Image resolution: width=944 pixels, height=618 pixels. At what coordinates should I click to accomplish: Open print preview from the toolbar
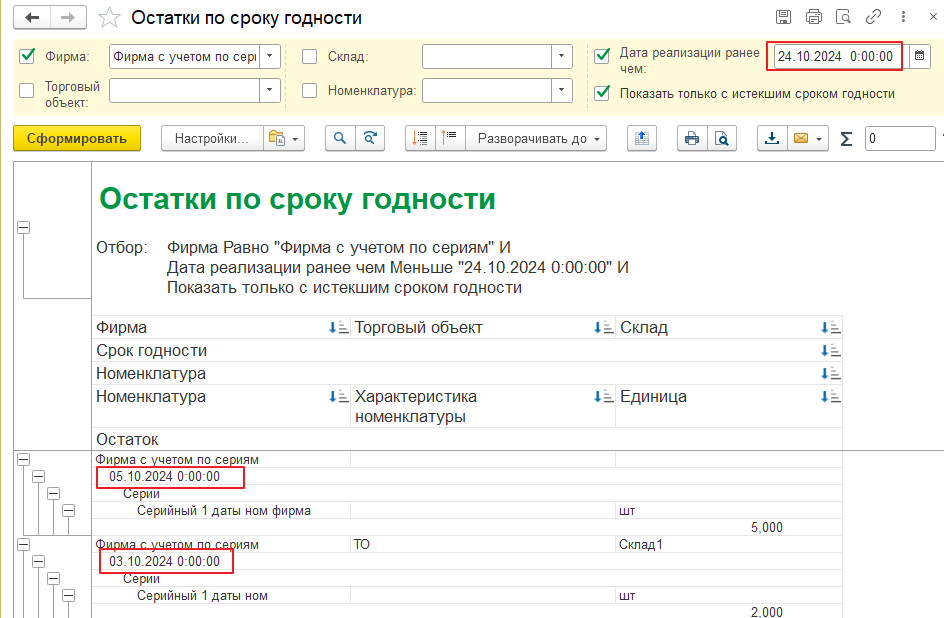721,138
